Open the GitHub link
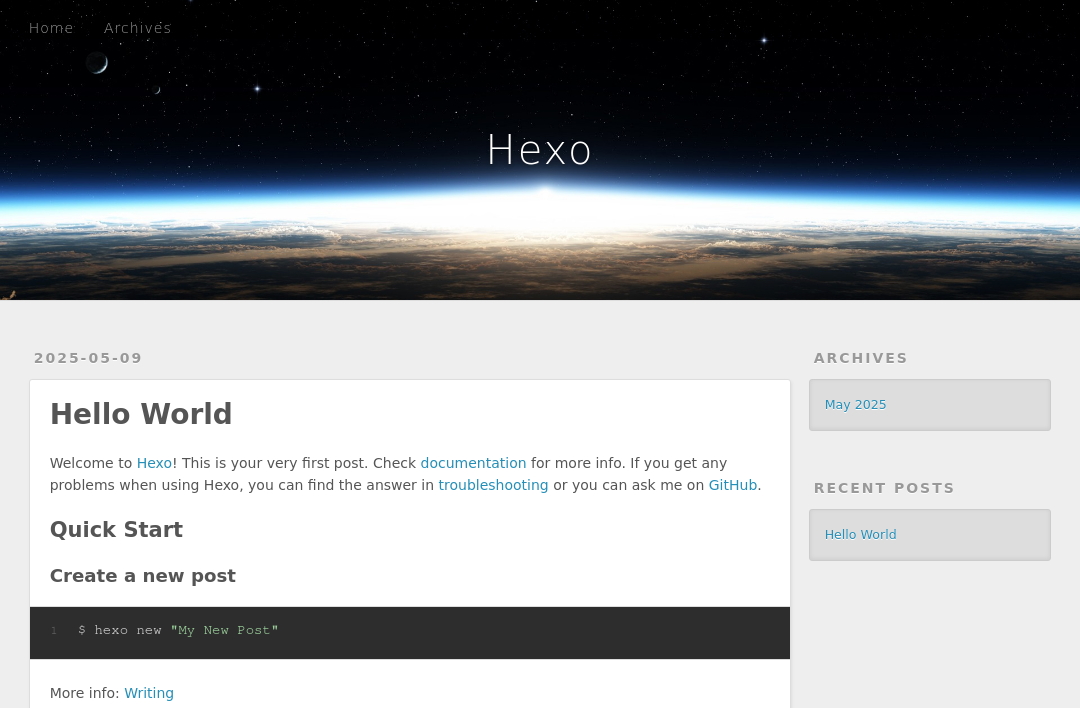The width and height of the screenshot is (1080, 708). coord(733,485)
